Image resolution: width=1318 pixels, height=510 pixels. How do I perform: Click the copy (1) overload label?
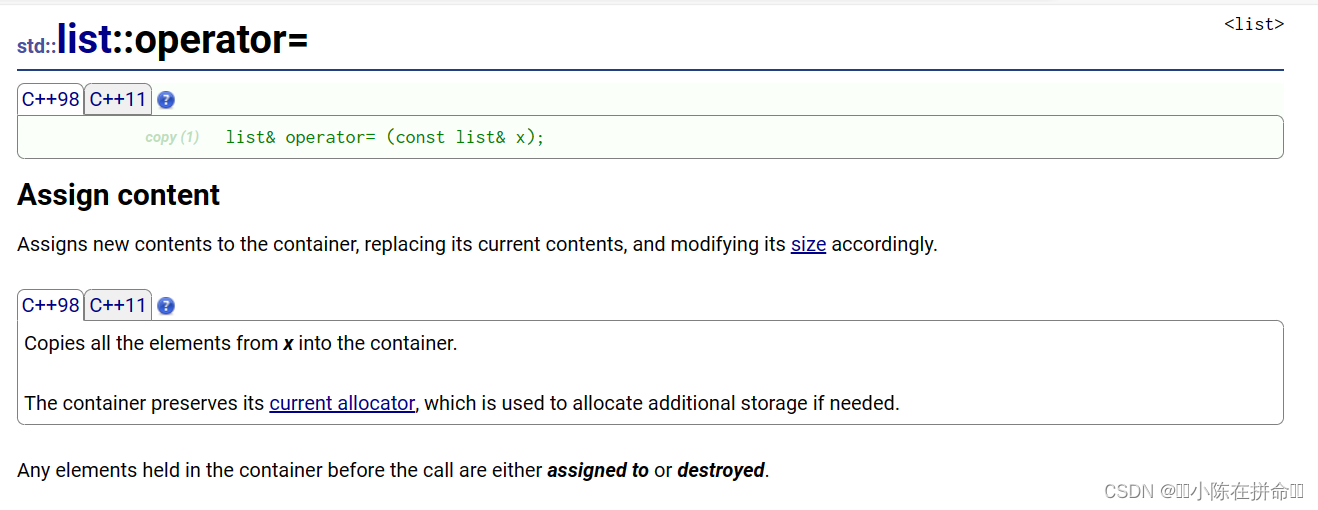pyautogui.click(x=172, y=137)
